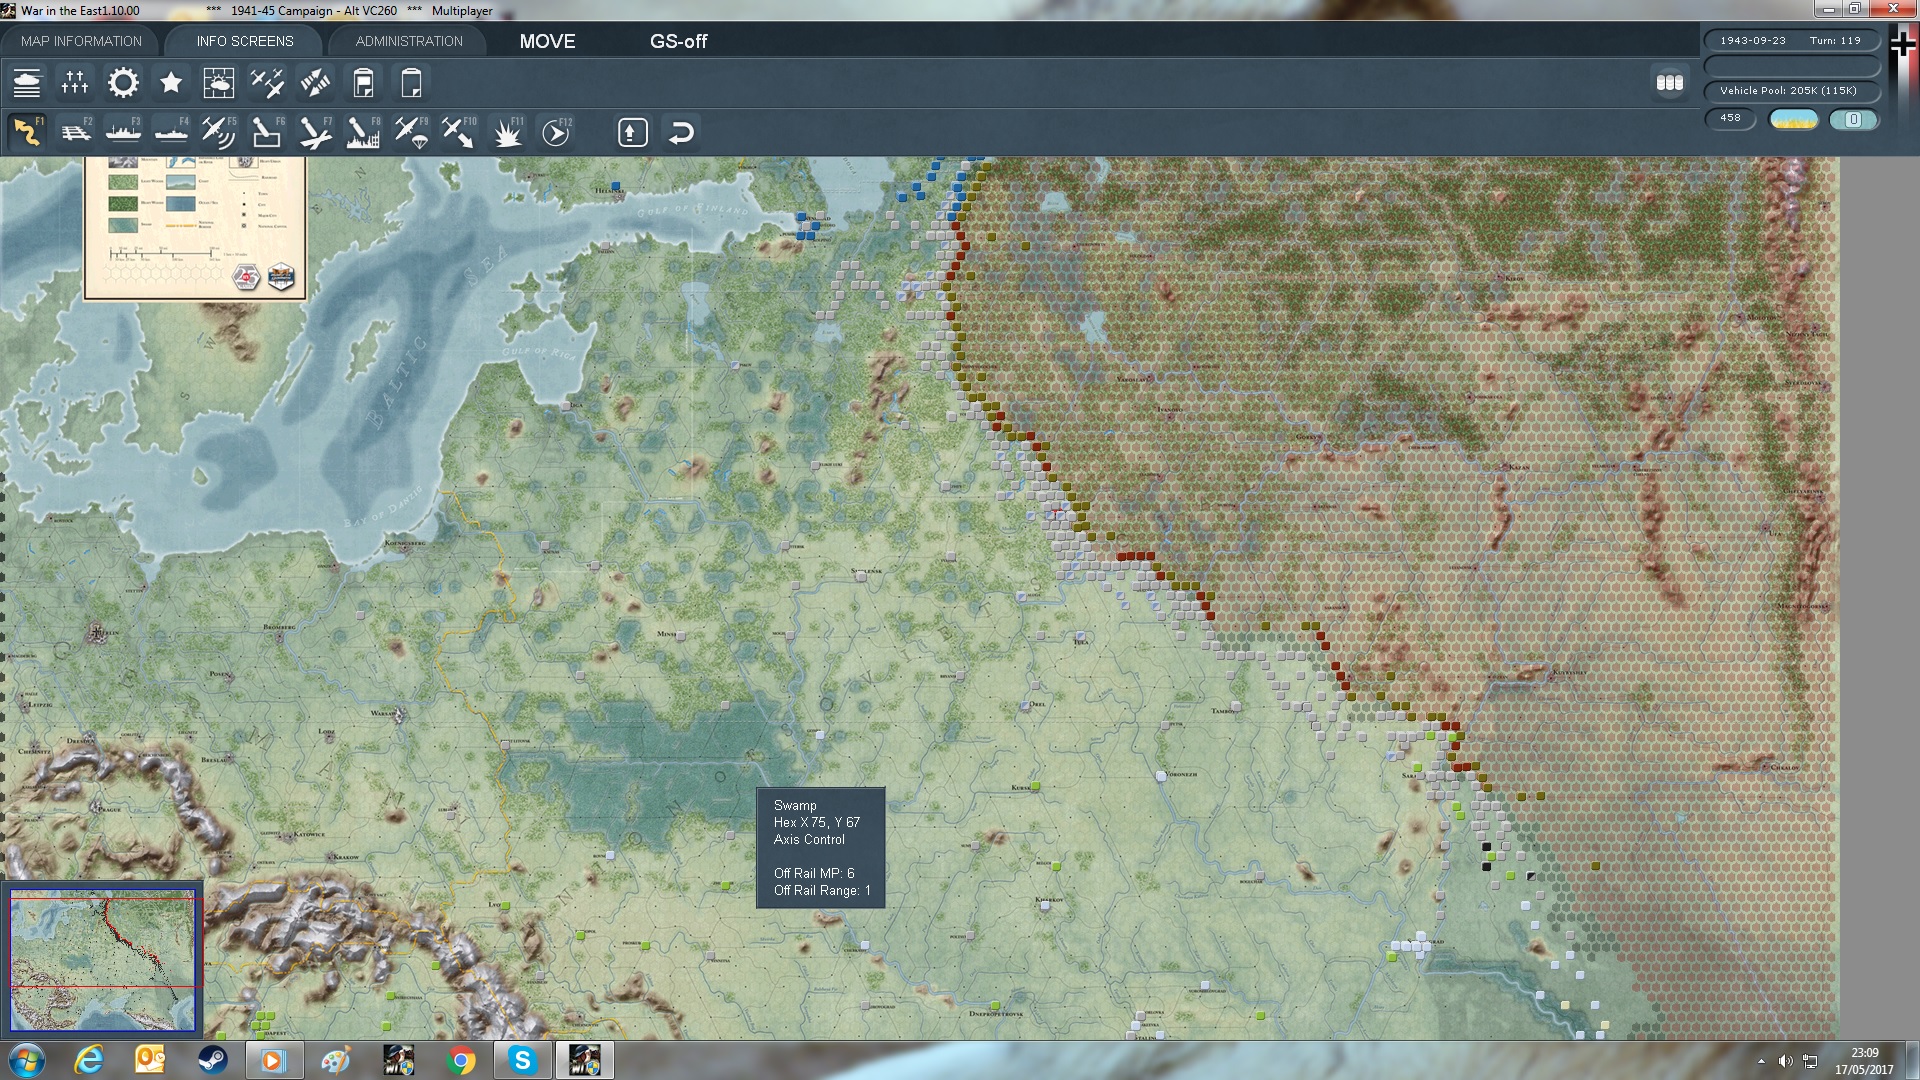Screen dimensions: 1920x1080
Task: Select the F9 air transport mode
Action: 411,132
